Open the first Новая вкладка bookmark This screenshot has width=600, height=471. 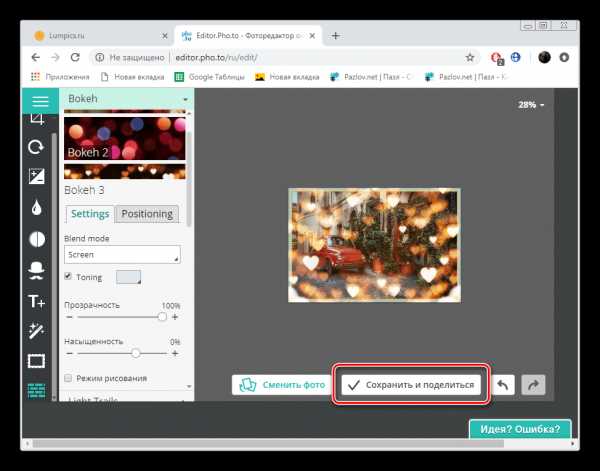pos(132,77)
